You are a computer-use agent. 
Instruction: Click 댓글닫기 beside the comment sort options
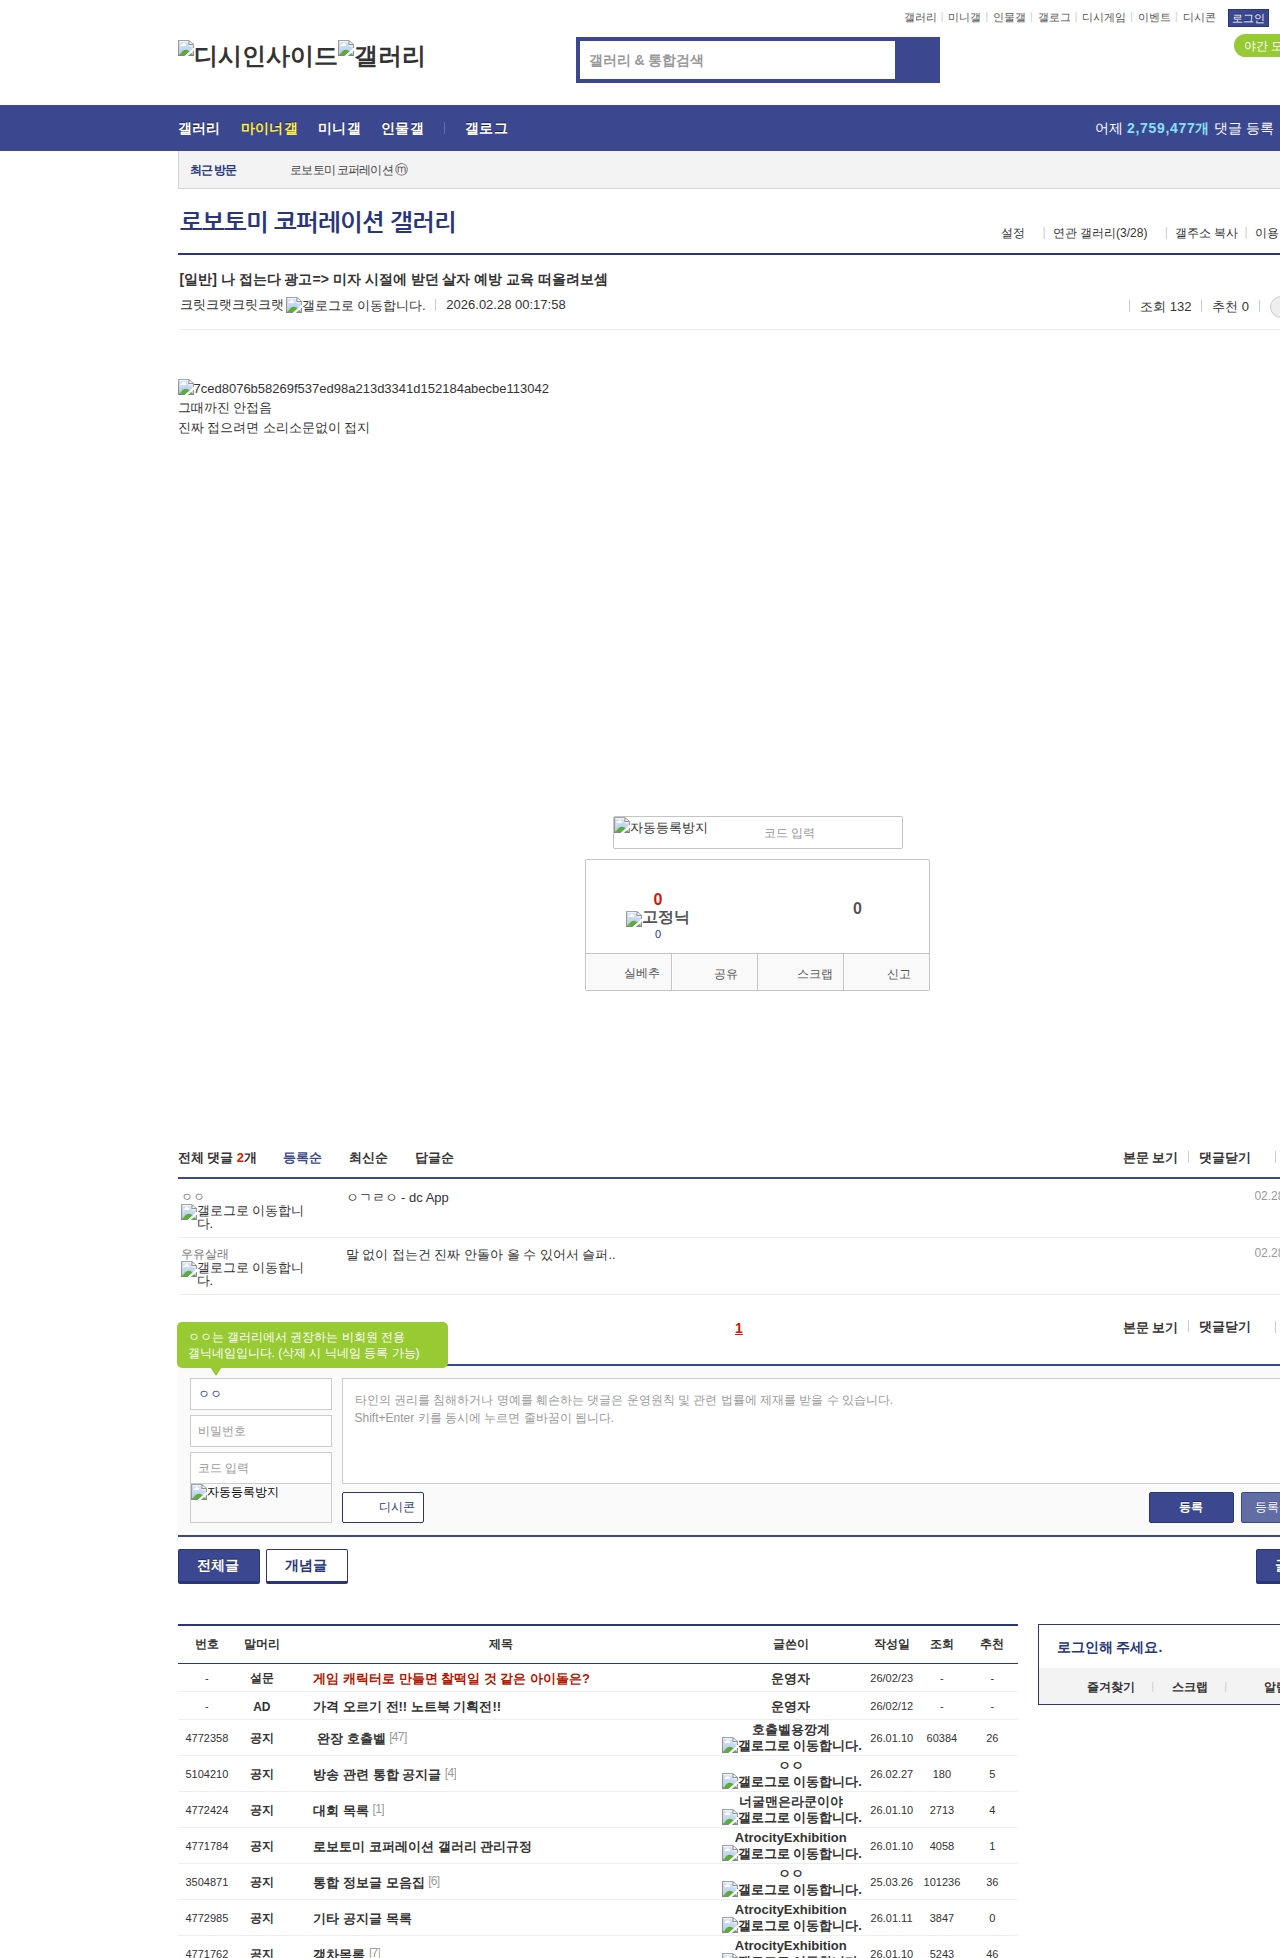[x=1225, y=1158]
